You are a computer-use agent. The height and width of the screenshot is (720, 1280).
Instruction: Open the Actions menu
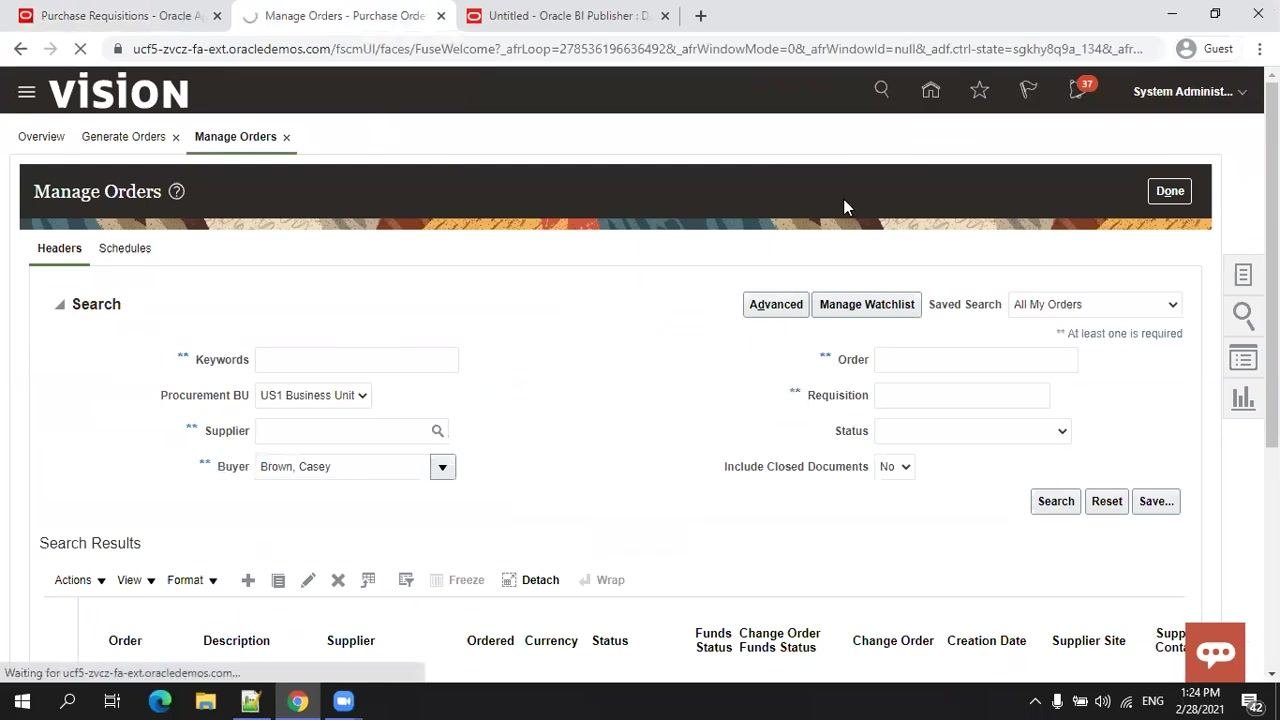point(80,580)
